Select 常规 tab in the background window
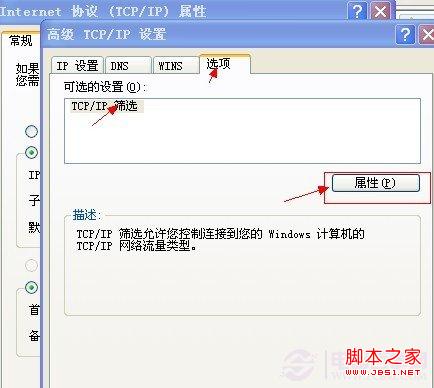 21,41
